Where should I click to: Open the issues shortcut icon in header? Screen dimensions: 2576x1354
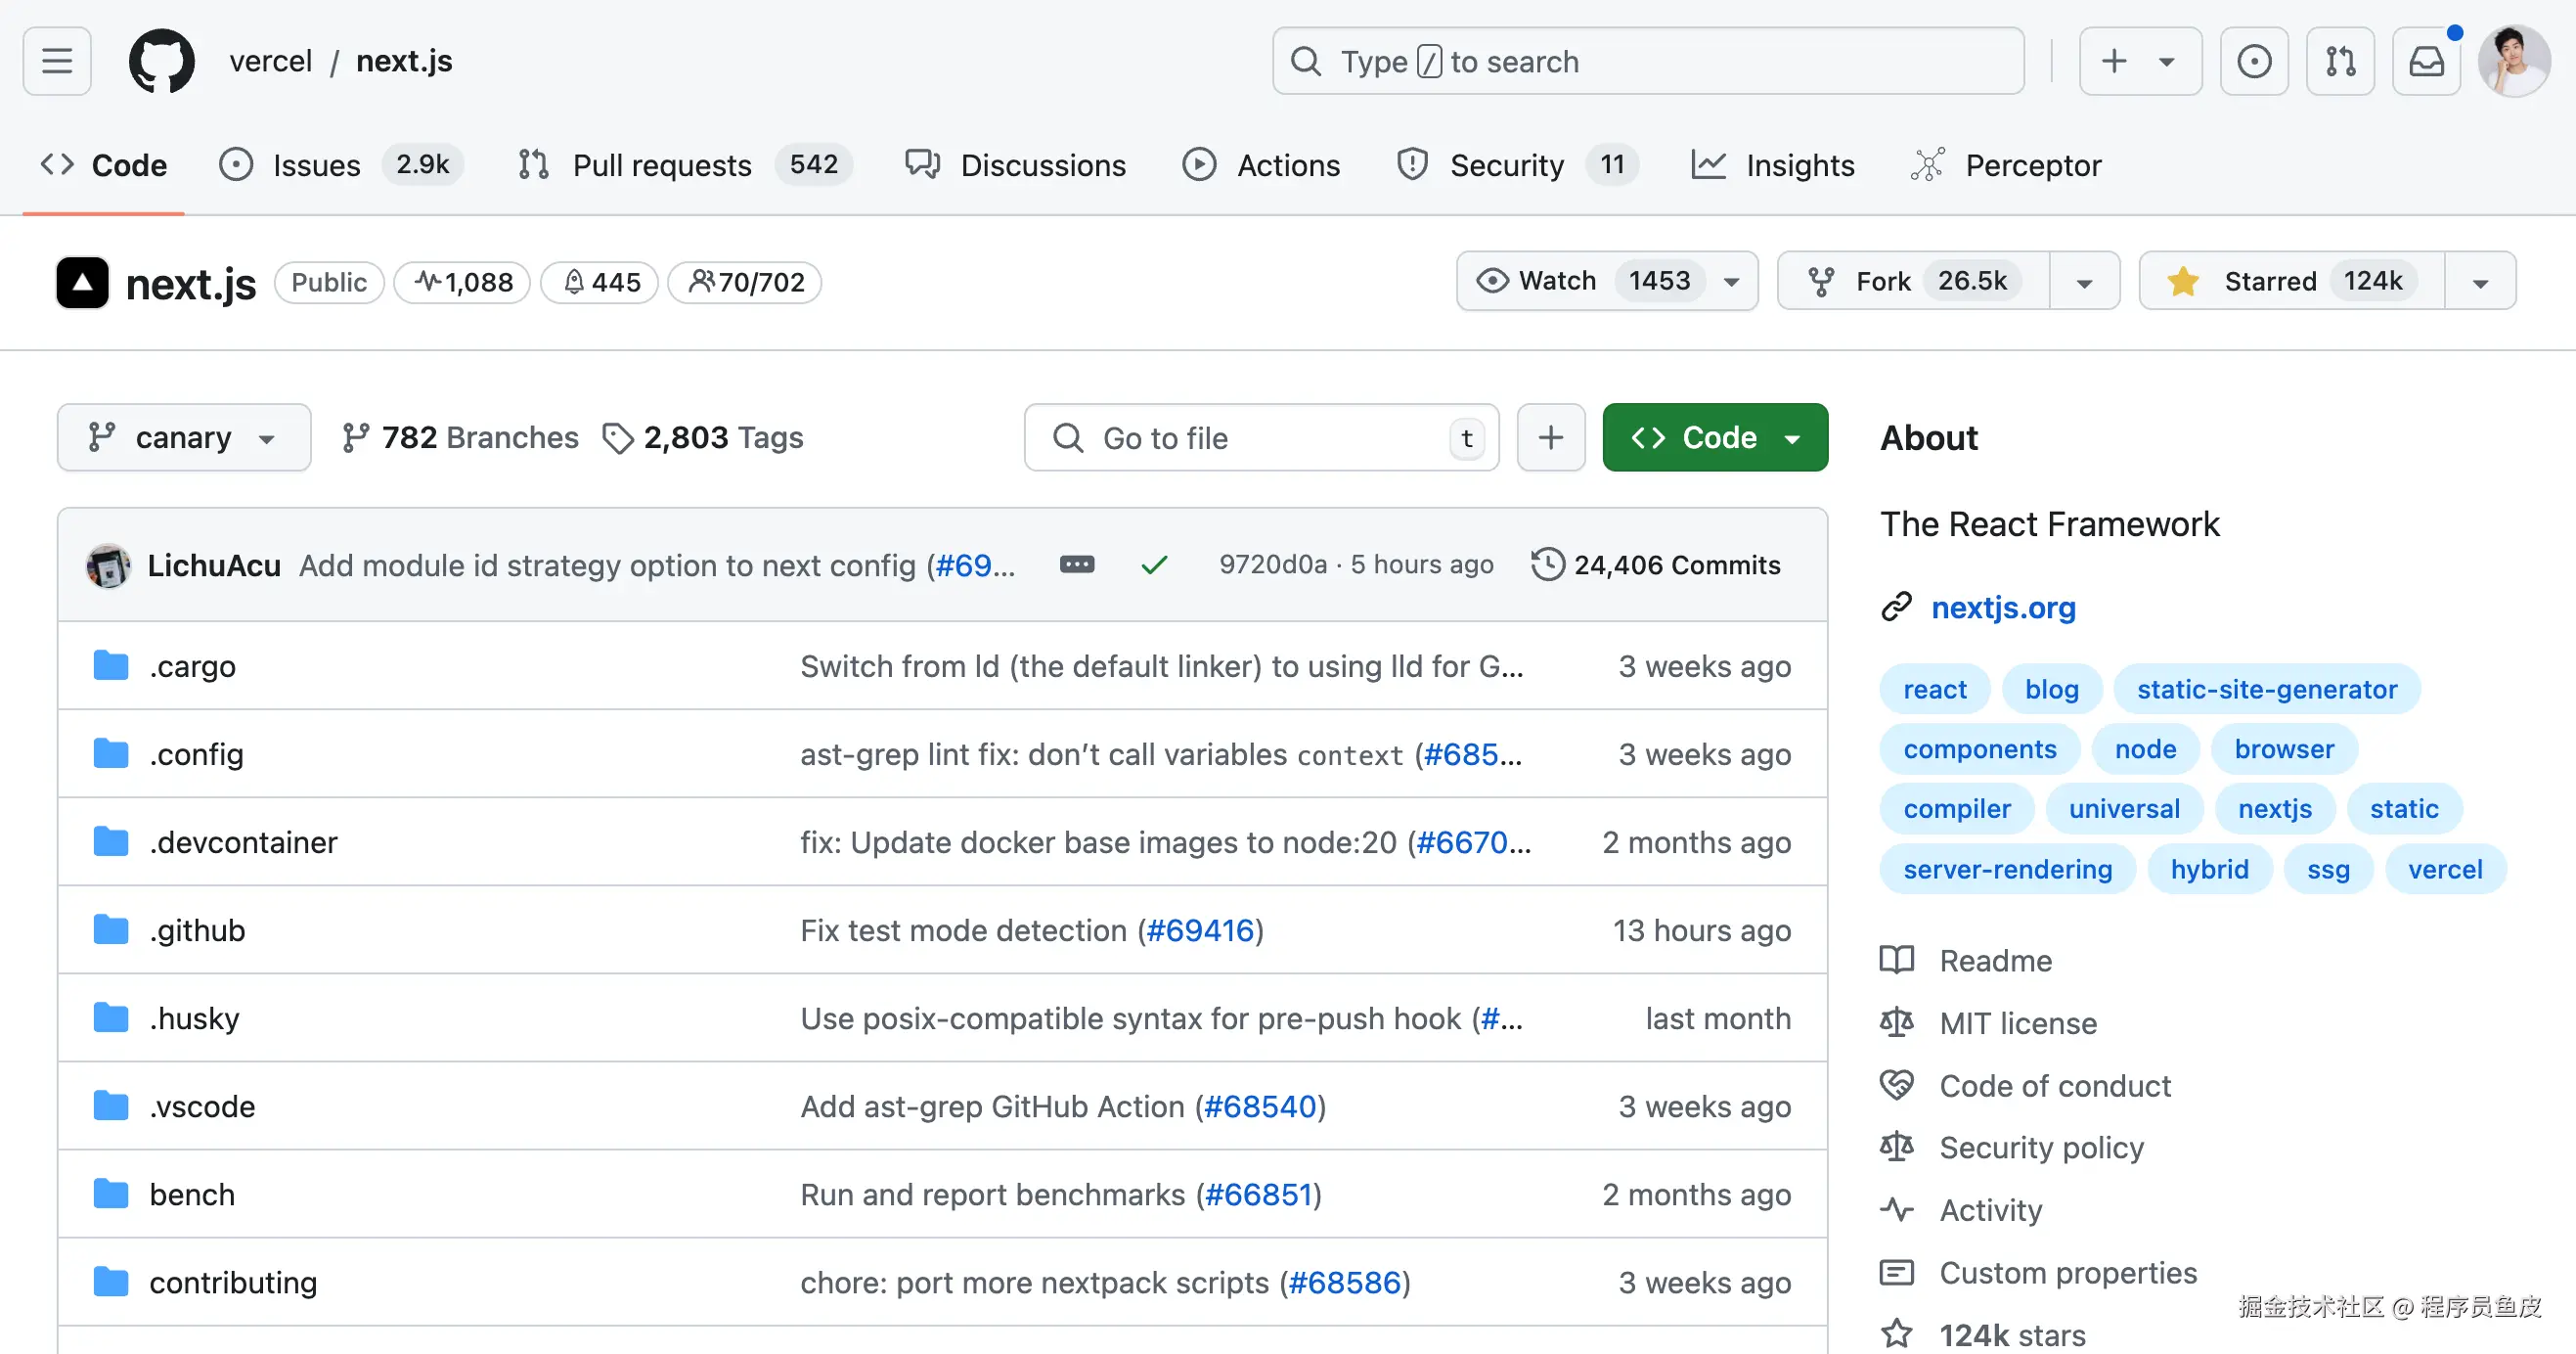click(x=2253, y=61)
